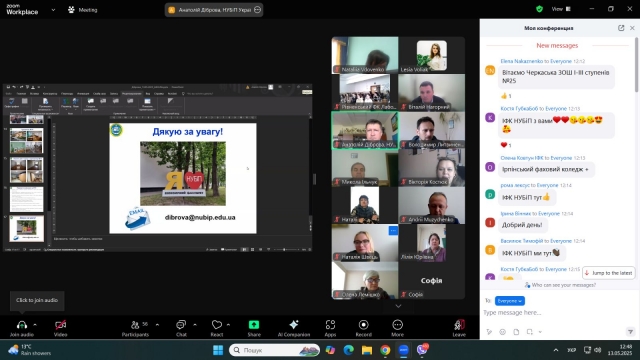The height and width of the screenshot is (360, 640).
Task: Open the React heart menu
Action: coord(217,325)
